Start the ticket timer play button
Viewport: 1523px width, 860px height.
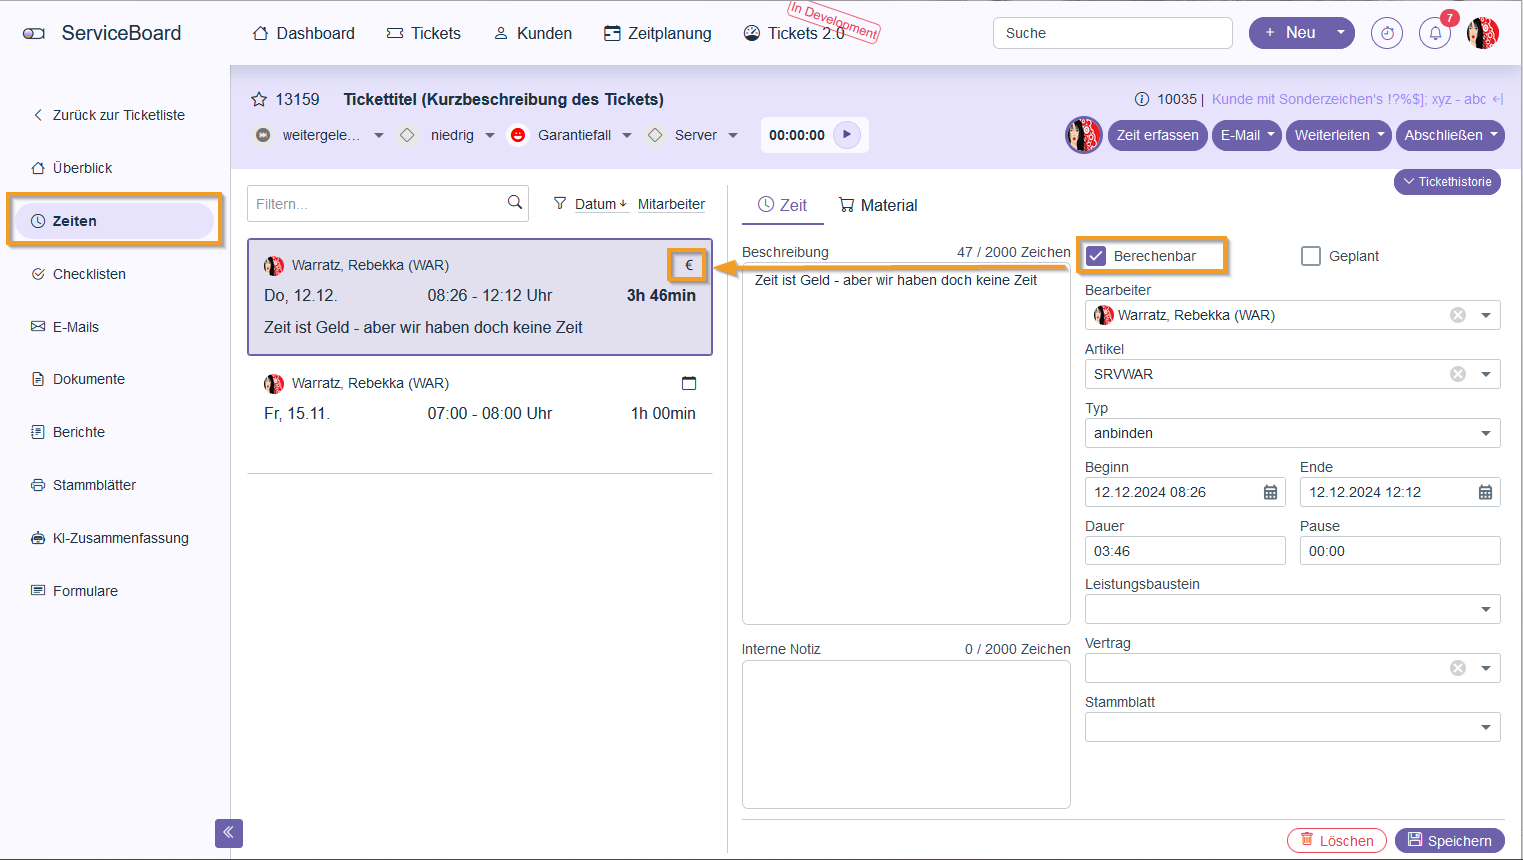click(x=847, y=135)
